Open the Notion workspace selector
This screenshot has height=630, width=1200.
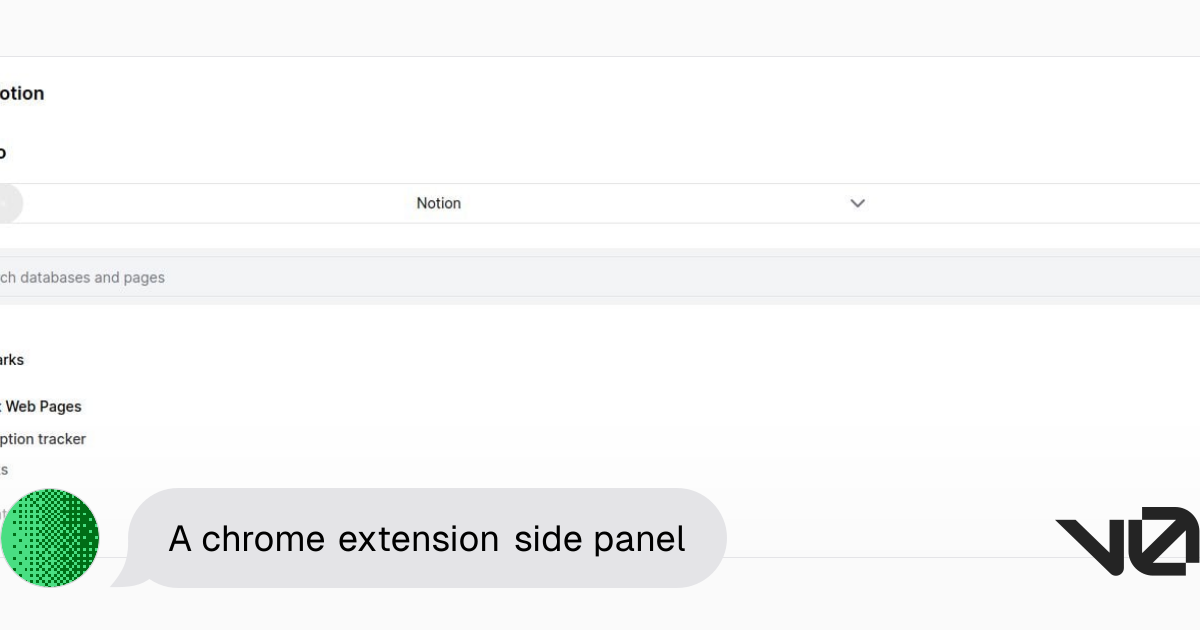tap(600, 203)
